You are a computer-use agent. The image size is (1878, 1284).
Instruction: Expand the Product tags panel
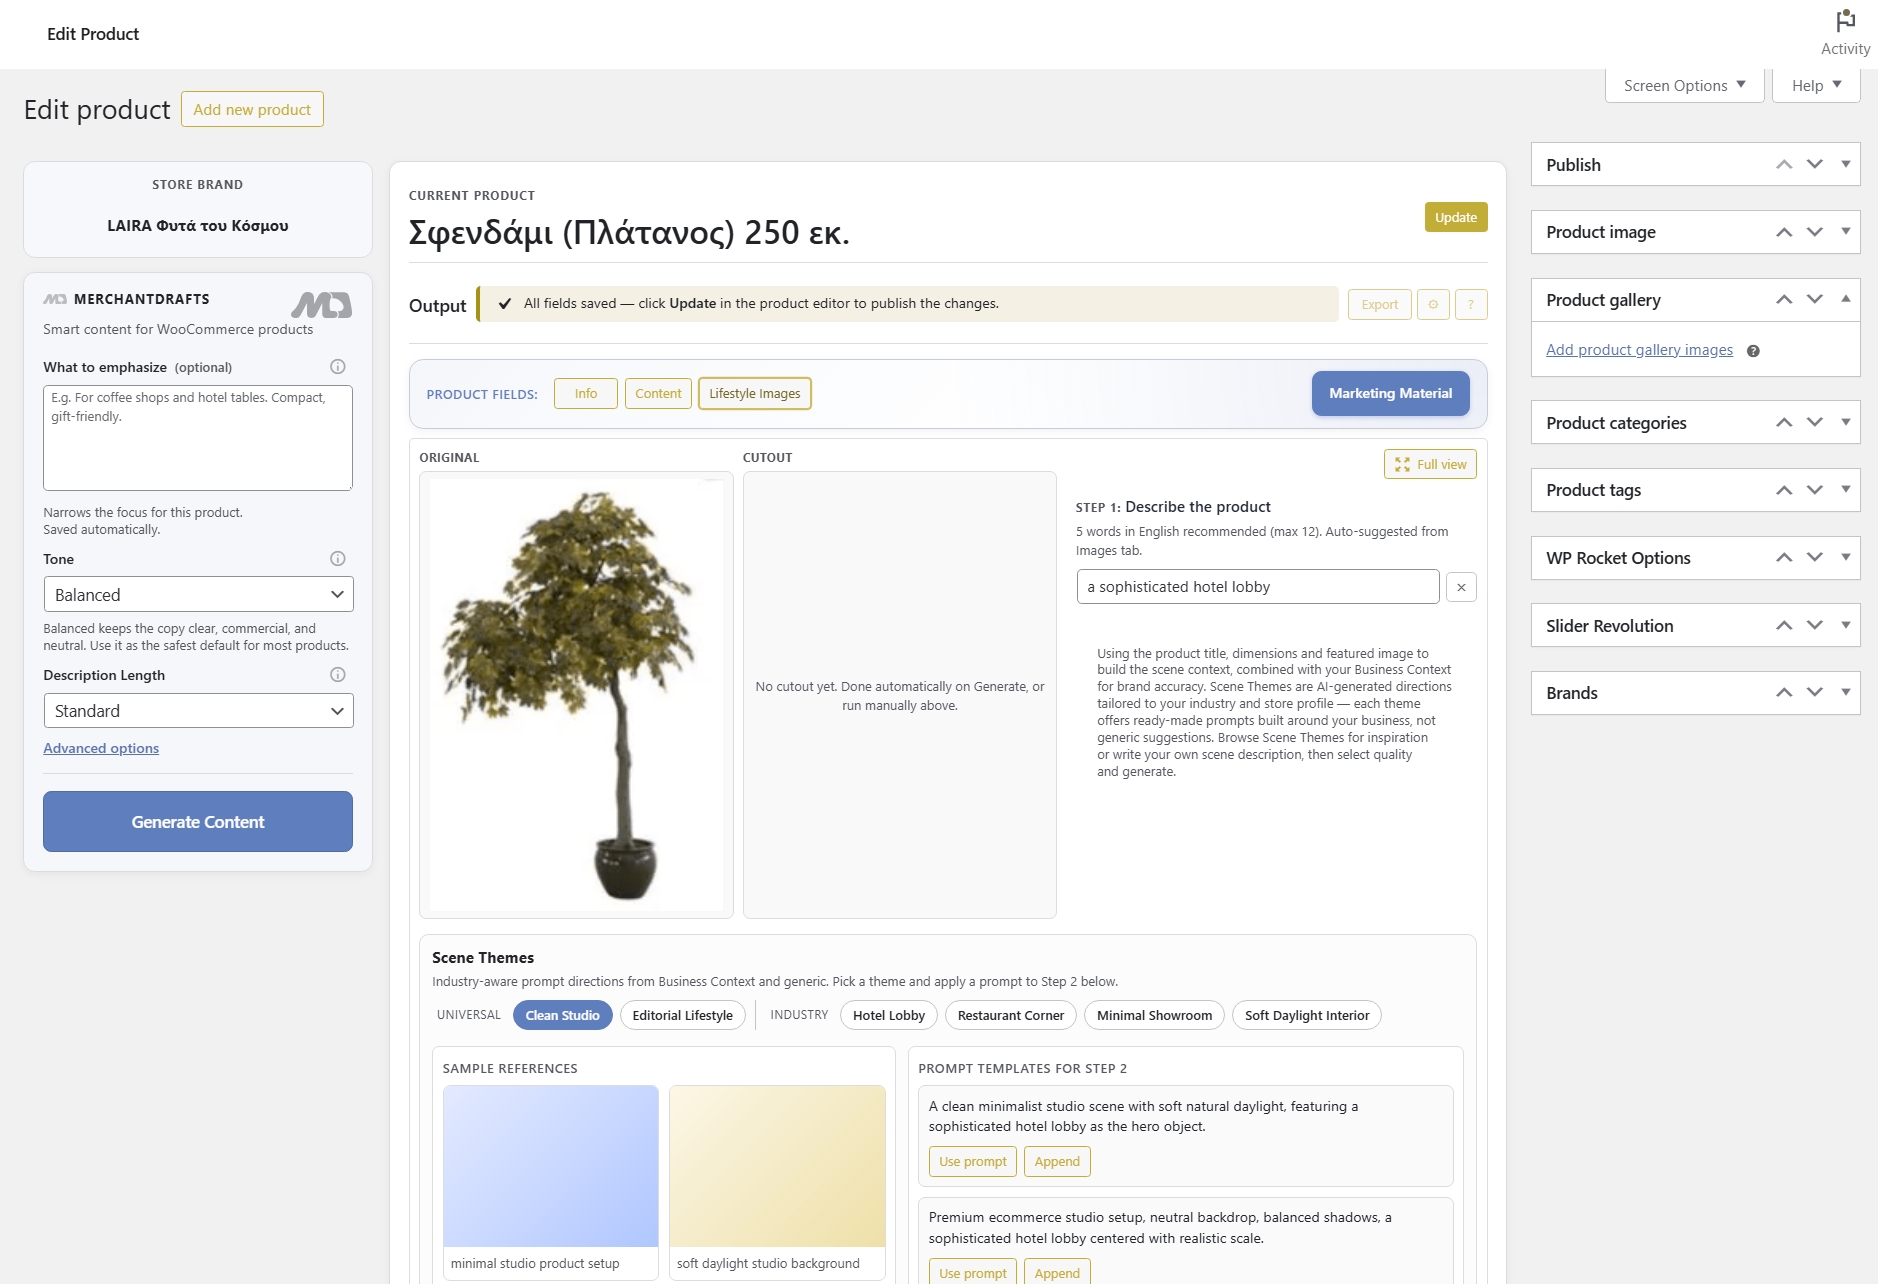[x=1846, y=489]
